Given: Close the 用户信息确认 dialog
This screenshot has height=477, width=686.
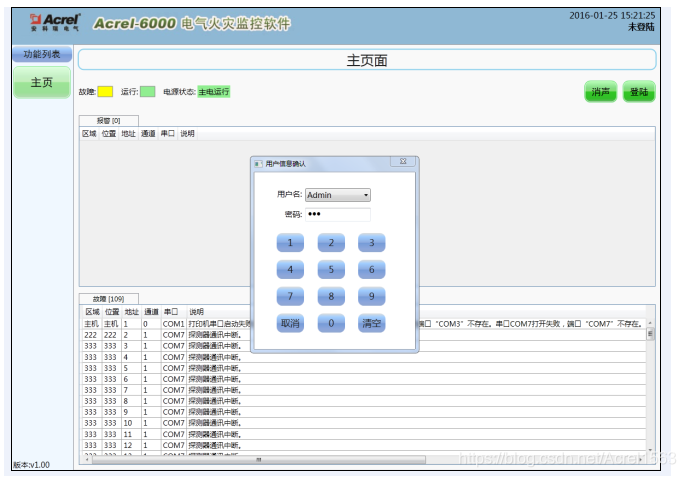Looking at the screenshot, I should (403, 161).
